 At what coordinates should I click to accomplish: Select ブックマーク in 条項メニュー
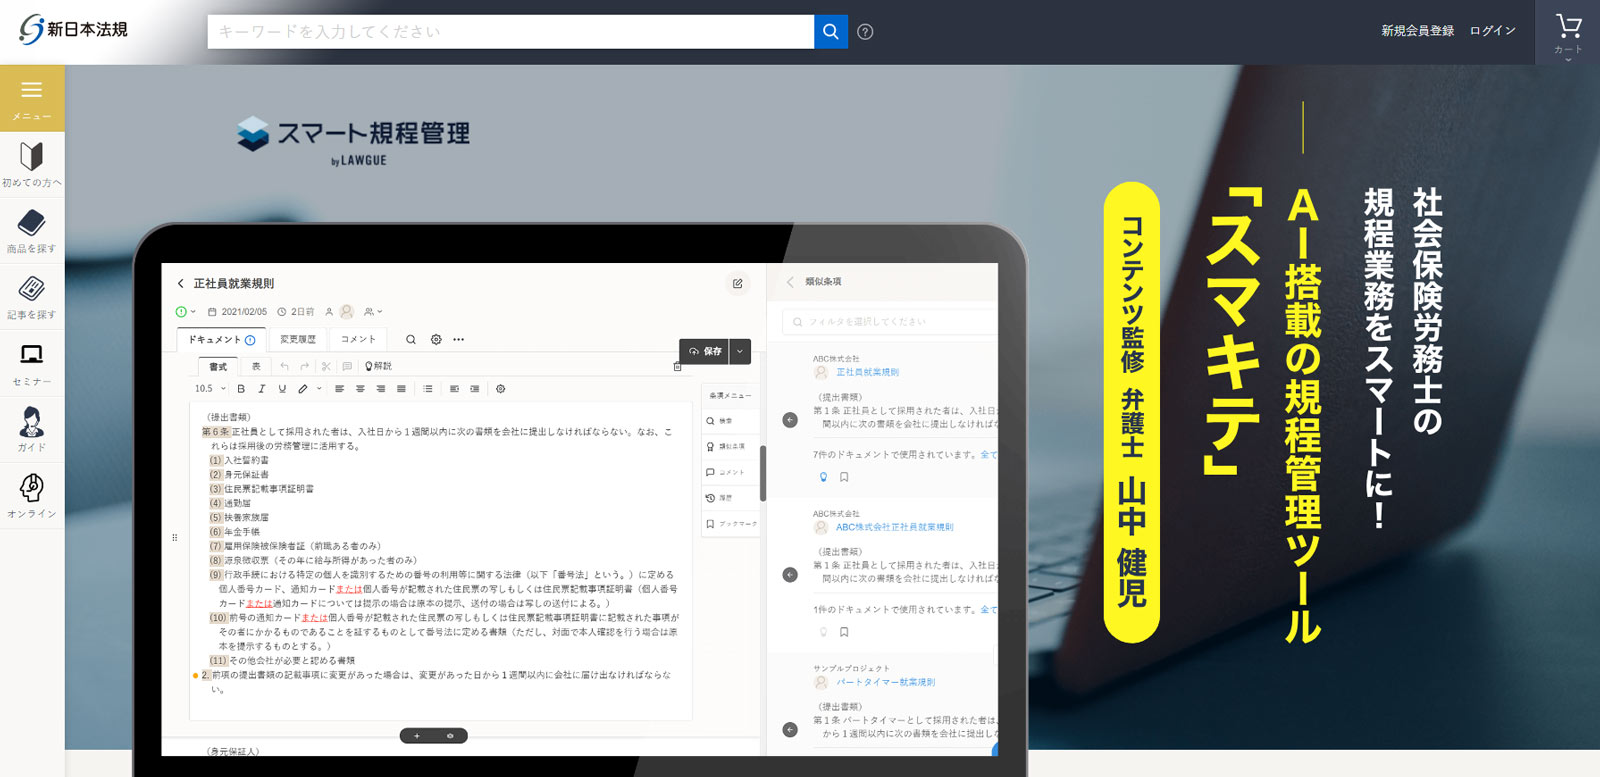(731, 524)
